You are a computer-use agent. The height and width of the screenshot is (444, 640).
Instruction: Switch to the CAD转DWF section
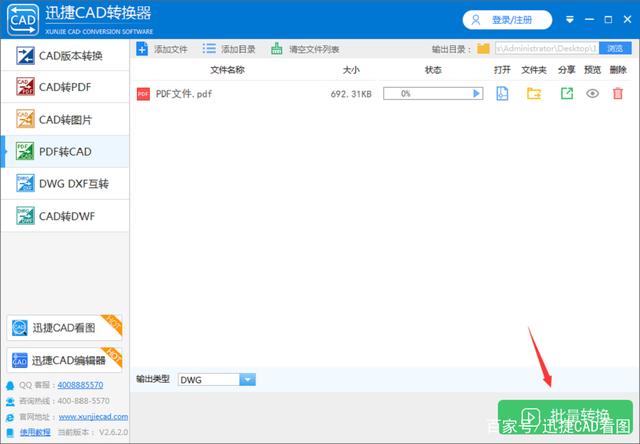[65, 216]
